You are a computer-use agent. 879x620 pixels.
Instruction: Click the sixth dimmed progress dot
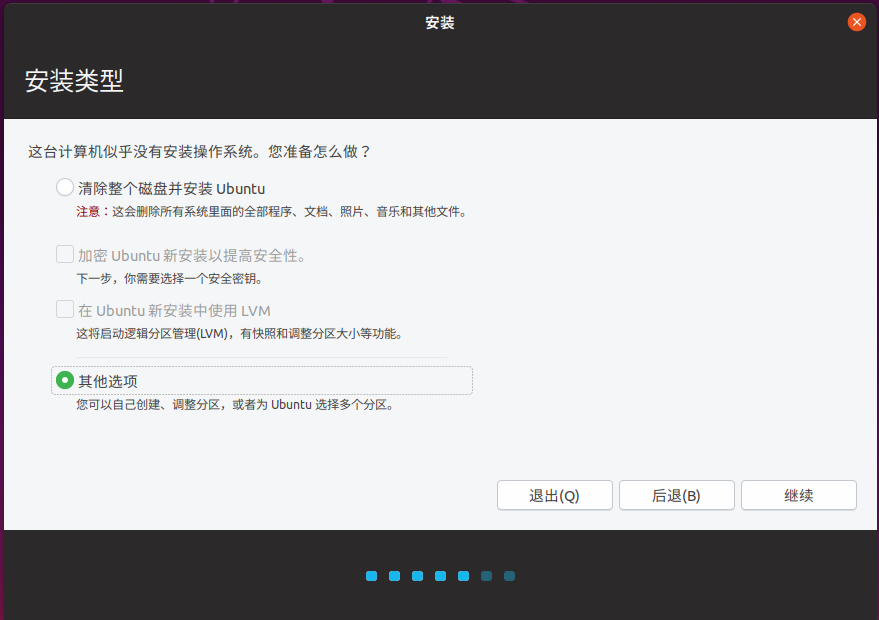486,576
